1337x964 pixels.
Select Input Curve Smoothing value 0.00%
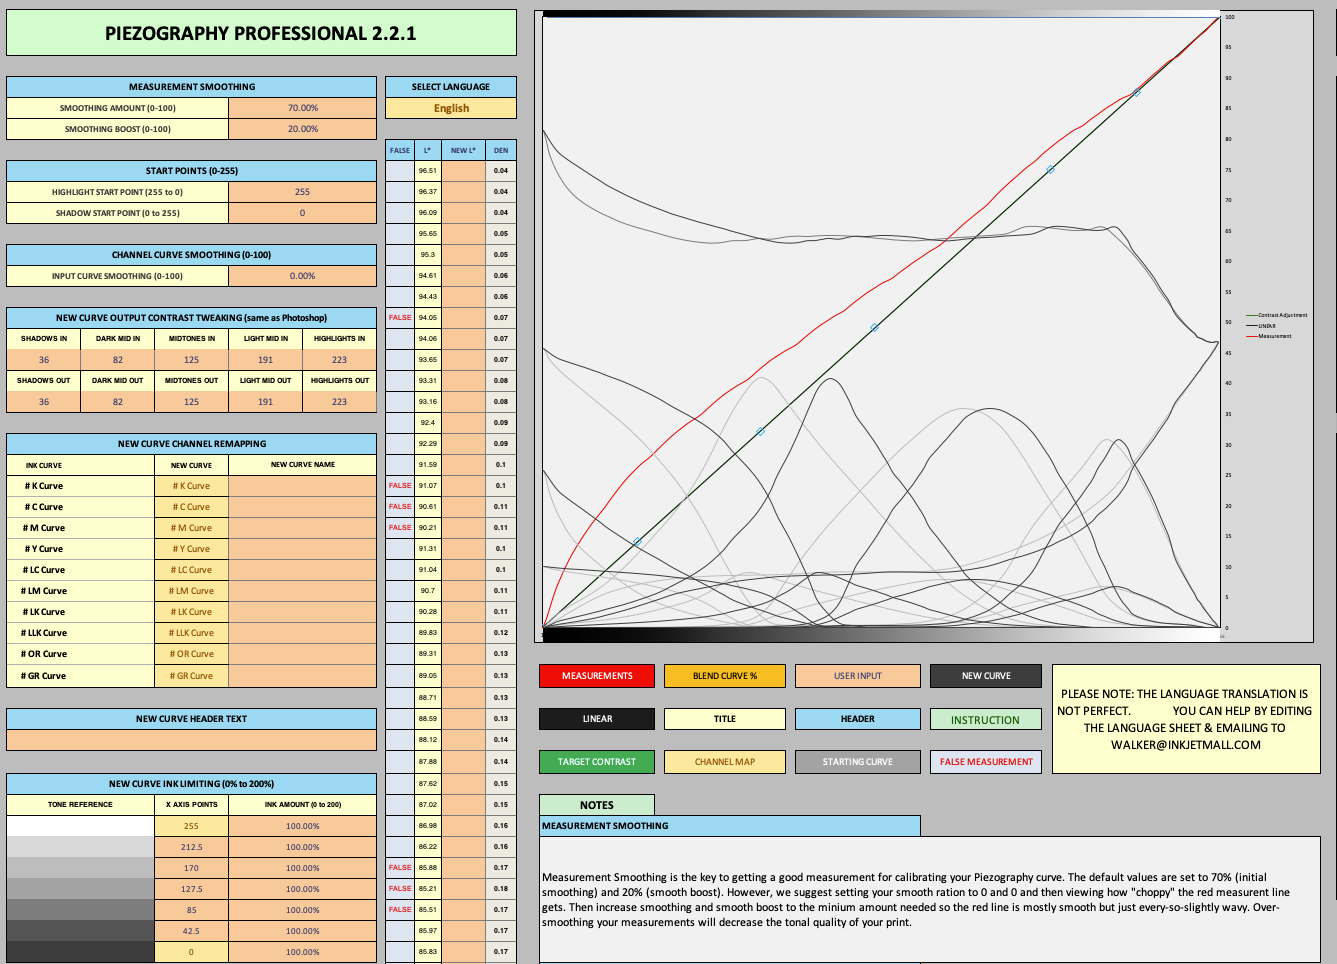(x=302, y=276)
